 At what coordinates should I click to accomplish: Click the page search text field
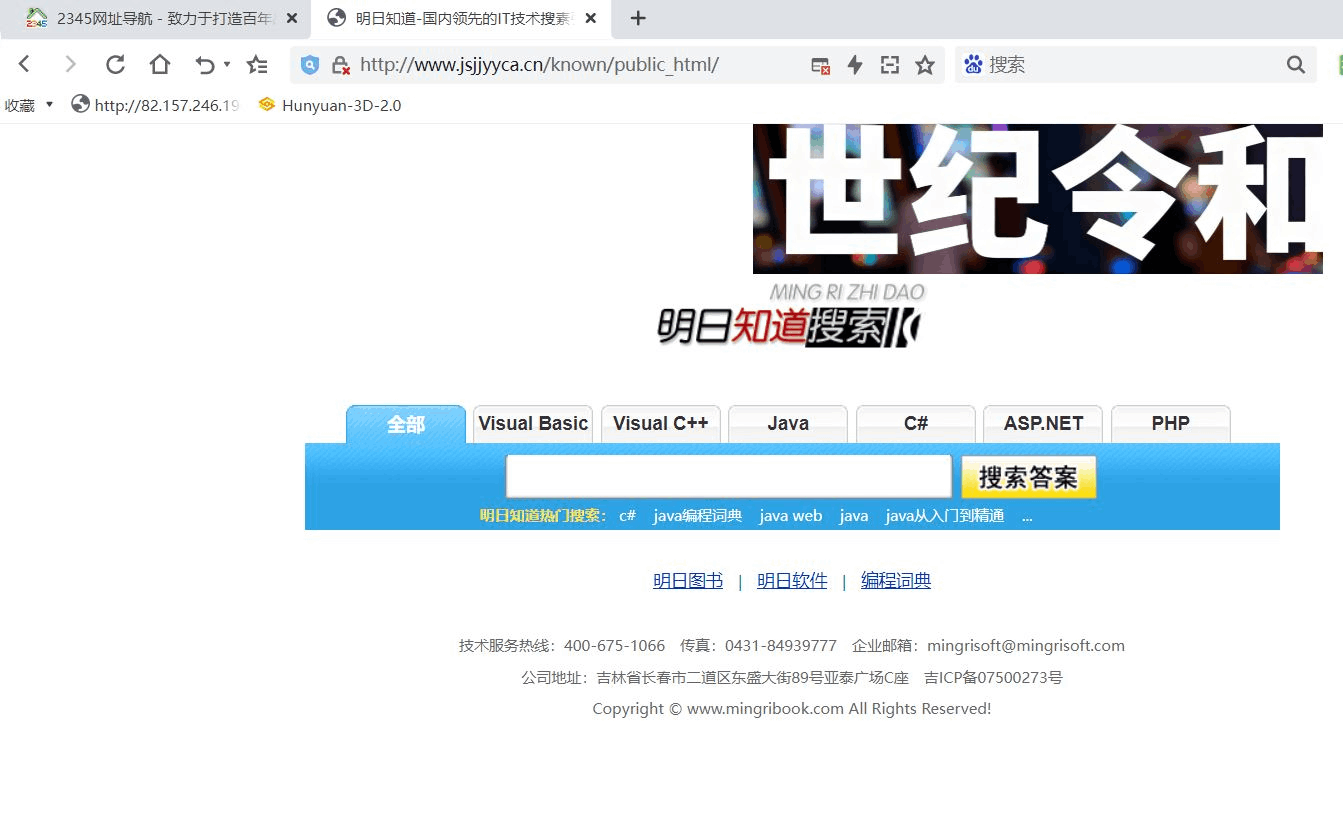(729, 476)
